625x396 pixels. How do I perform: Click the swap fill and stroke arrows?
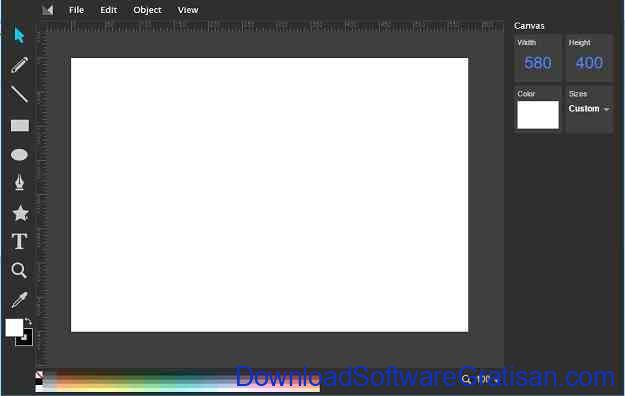point(28,321)
